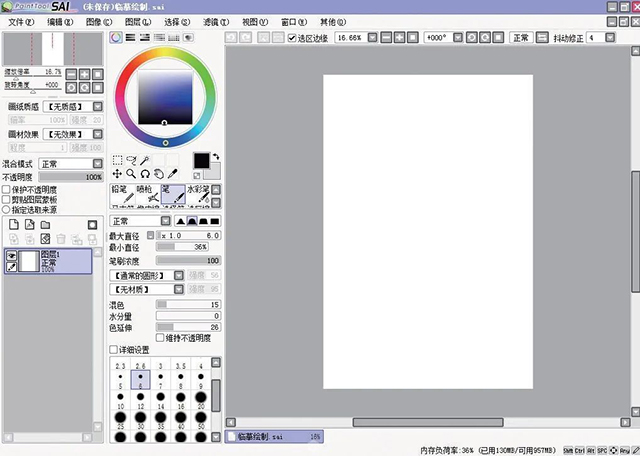
Task: Enable 保护不透明度 checkbox
Action: tap(6, 188)
